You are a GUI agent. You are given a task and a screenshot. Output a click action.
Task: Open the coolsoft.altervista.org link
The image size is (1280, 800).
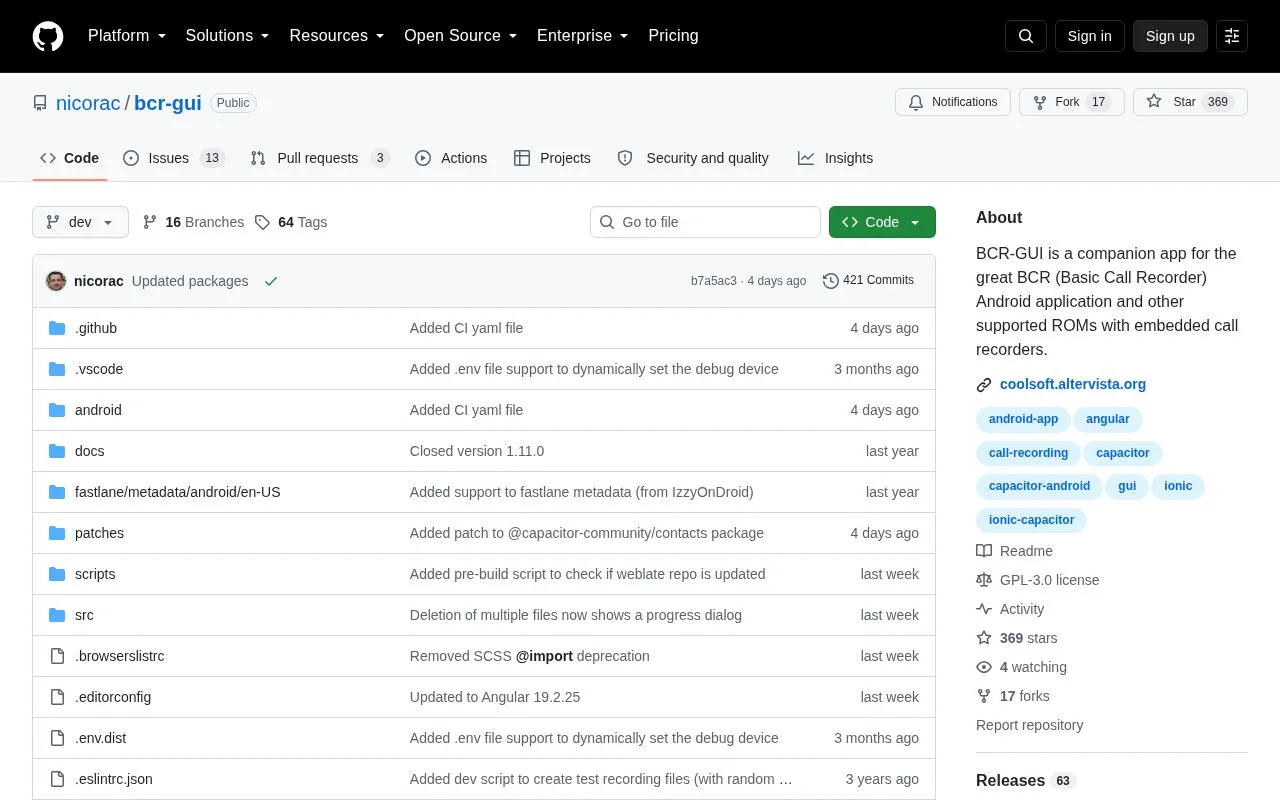tap(1073, 384)
